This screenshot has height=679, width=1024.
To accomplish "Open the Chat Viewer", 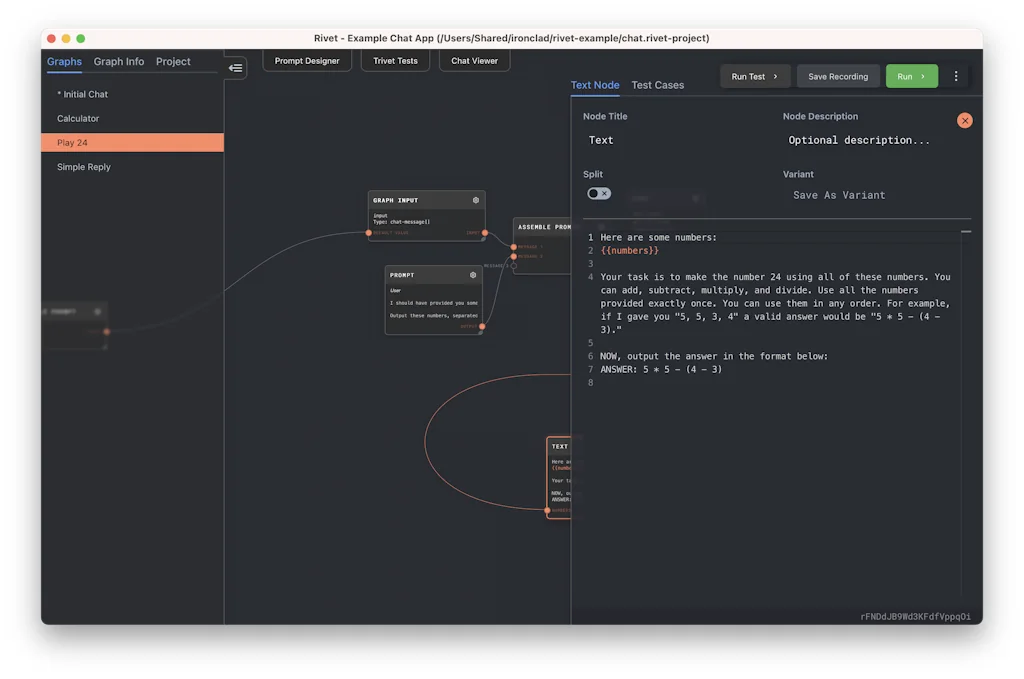I will (473, 60).
